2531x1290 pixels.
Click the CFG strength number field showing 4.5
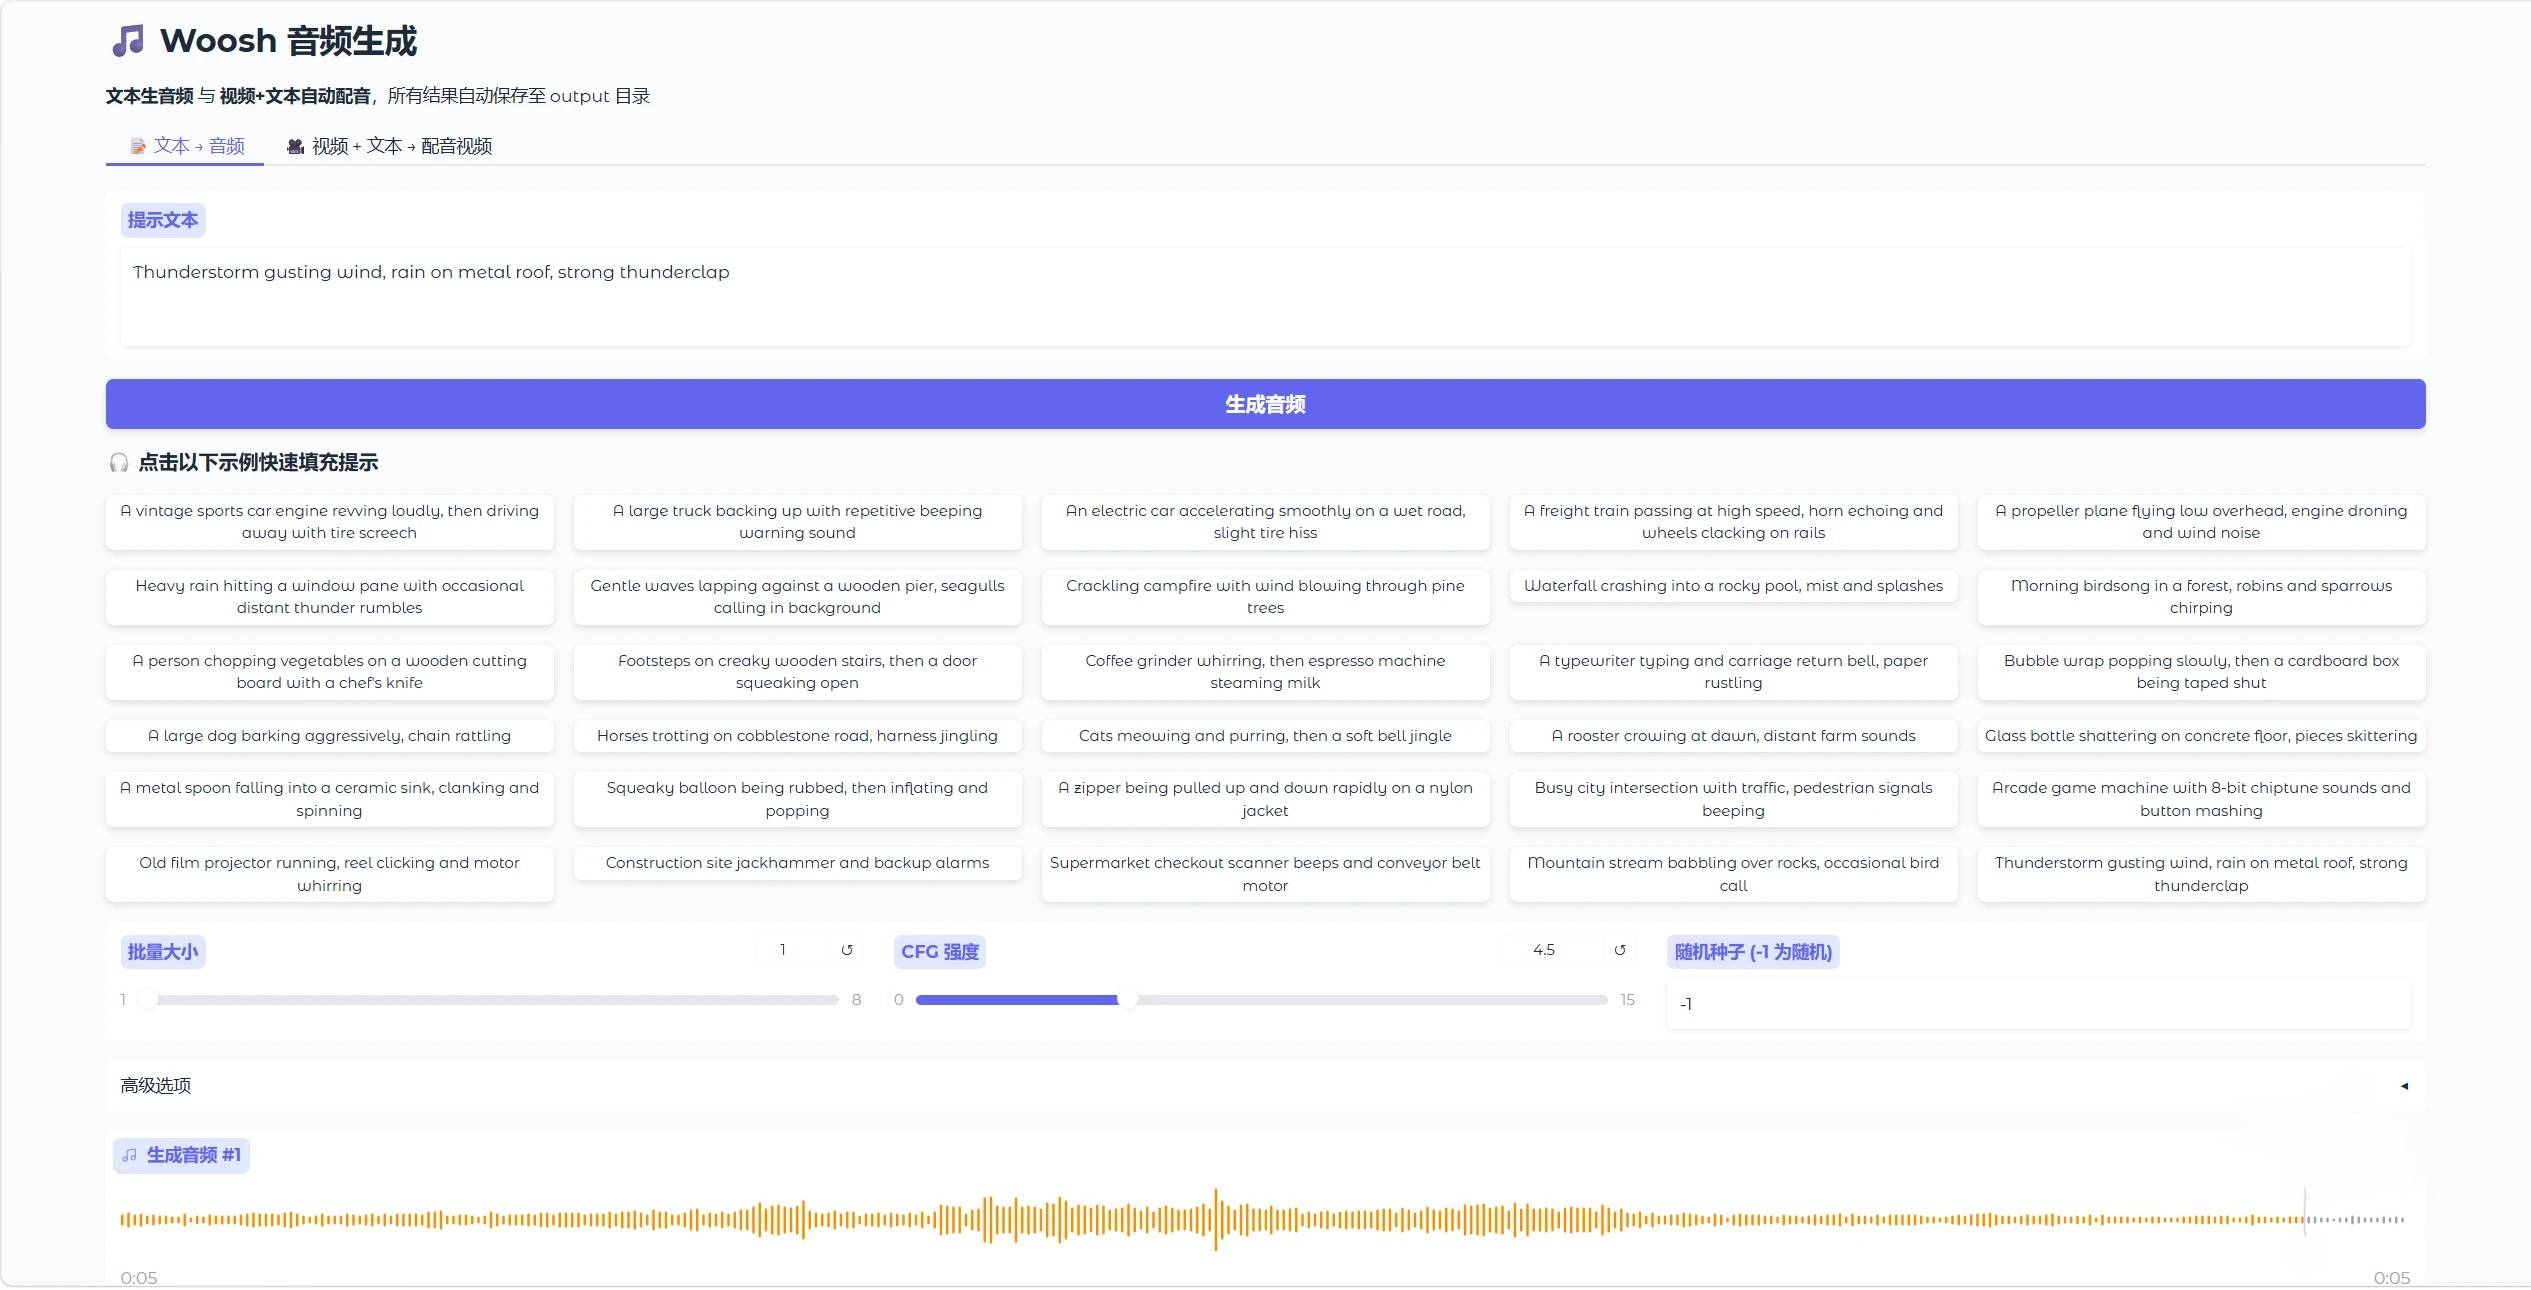[1550, 950]
